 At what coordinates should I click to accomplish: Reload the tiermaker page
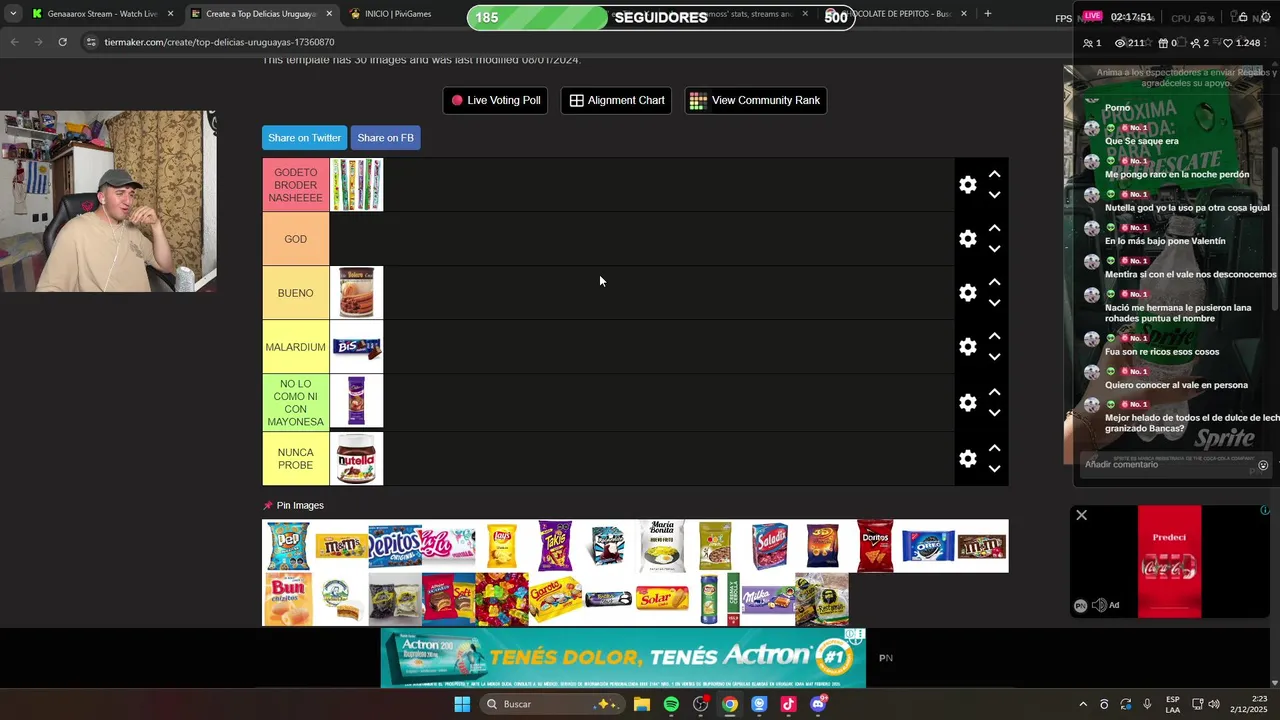[62, 42]
